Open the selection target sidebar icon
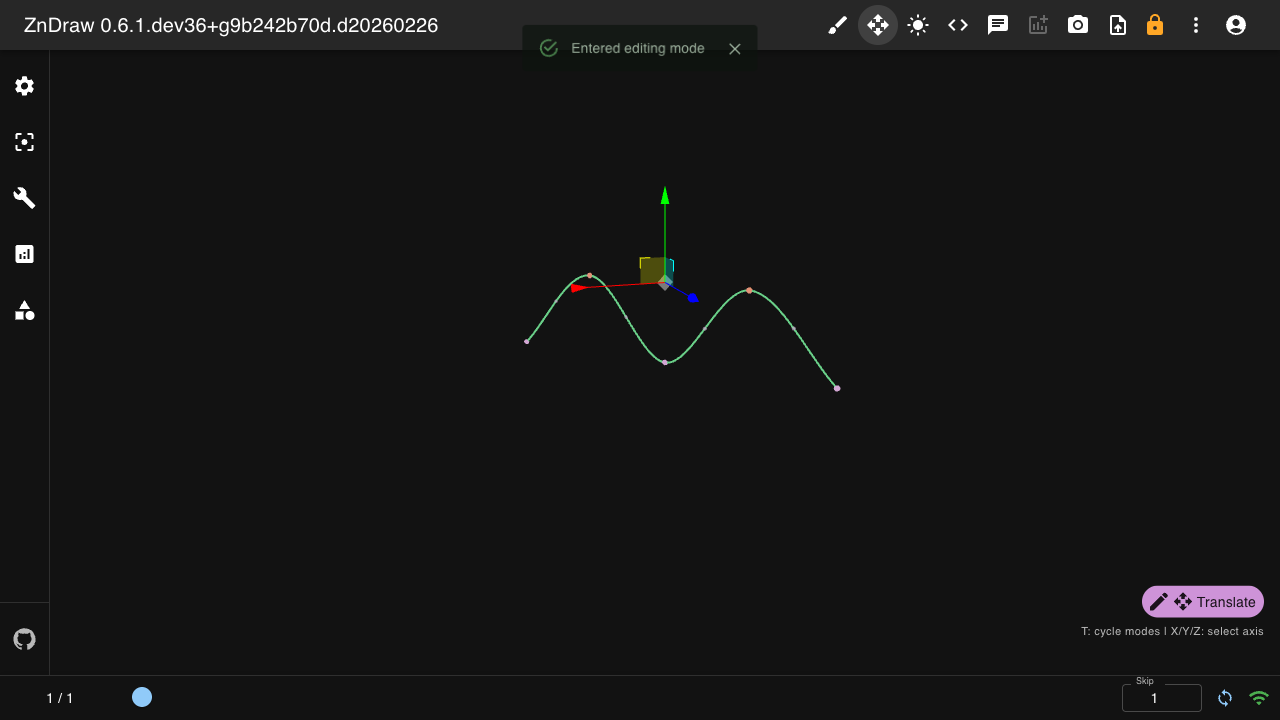1280x720 pixels. coord(25,142)
